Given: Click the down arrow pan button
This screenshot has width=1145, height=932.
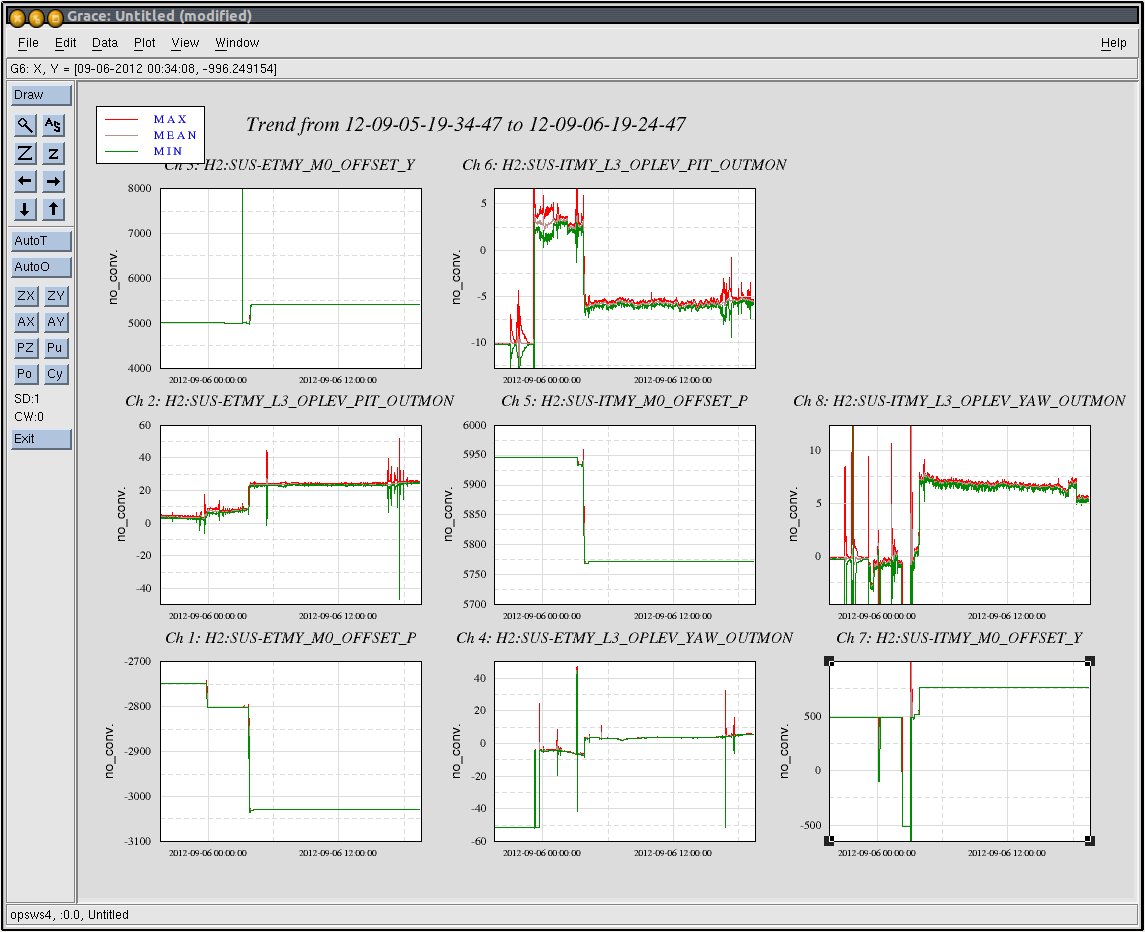Looking at the screenshot, I should [x=26, y=210].
